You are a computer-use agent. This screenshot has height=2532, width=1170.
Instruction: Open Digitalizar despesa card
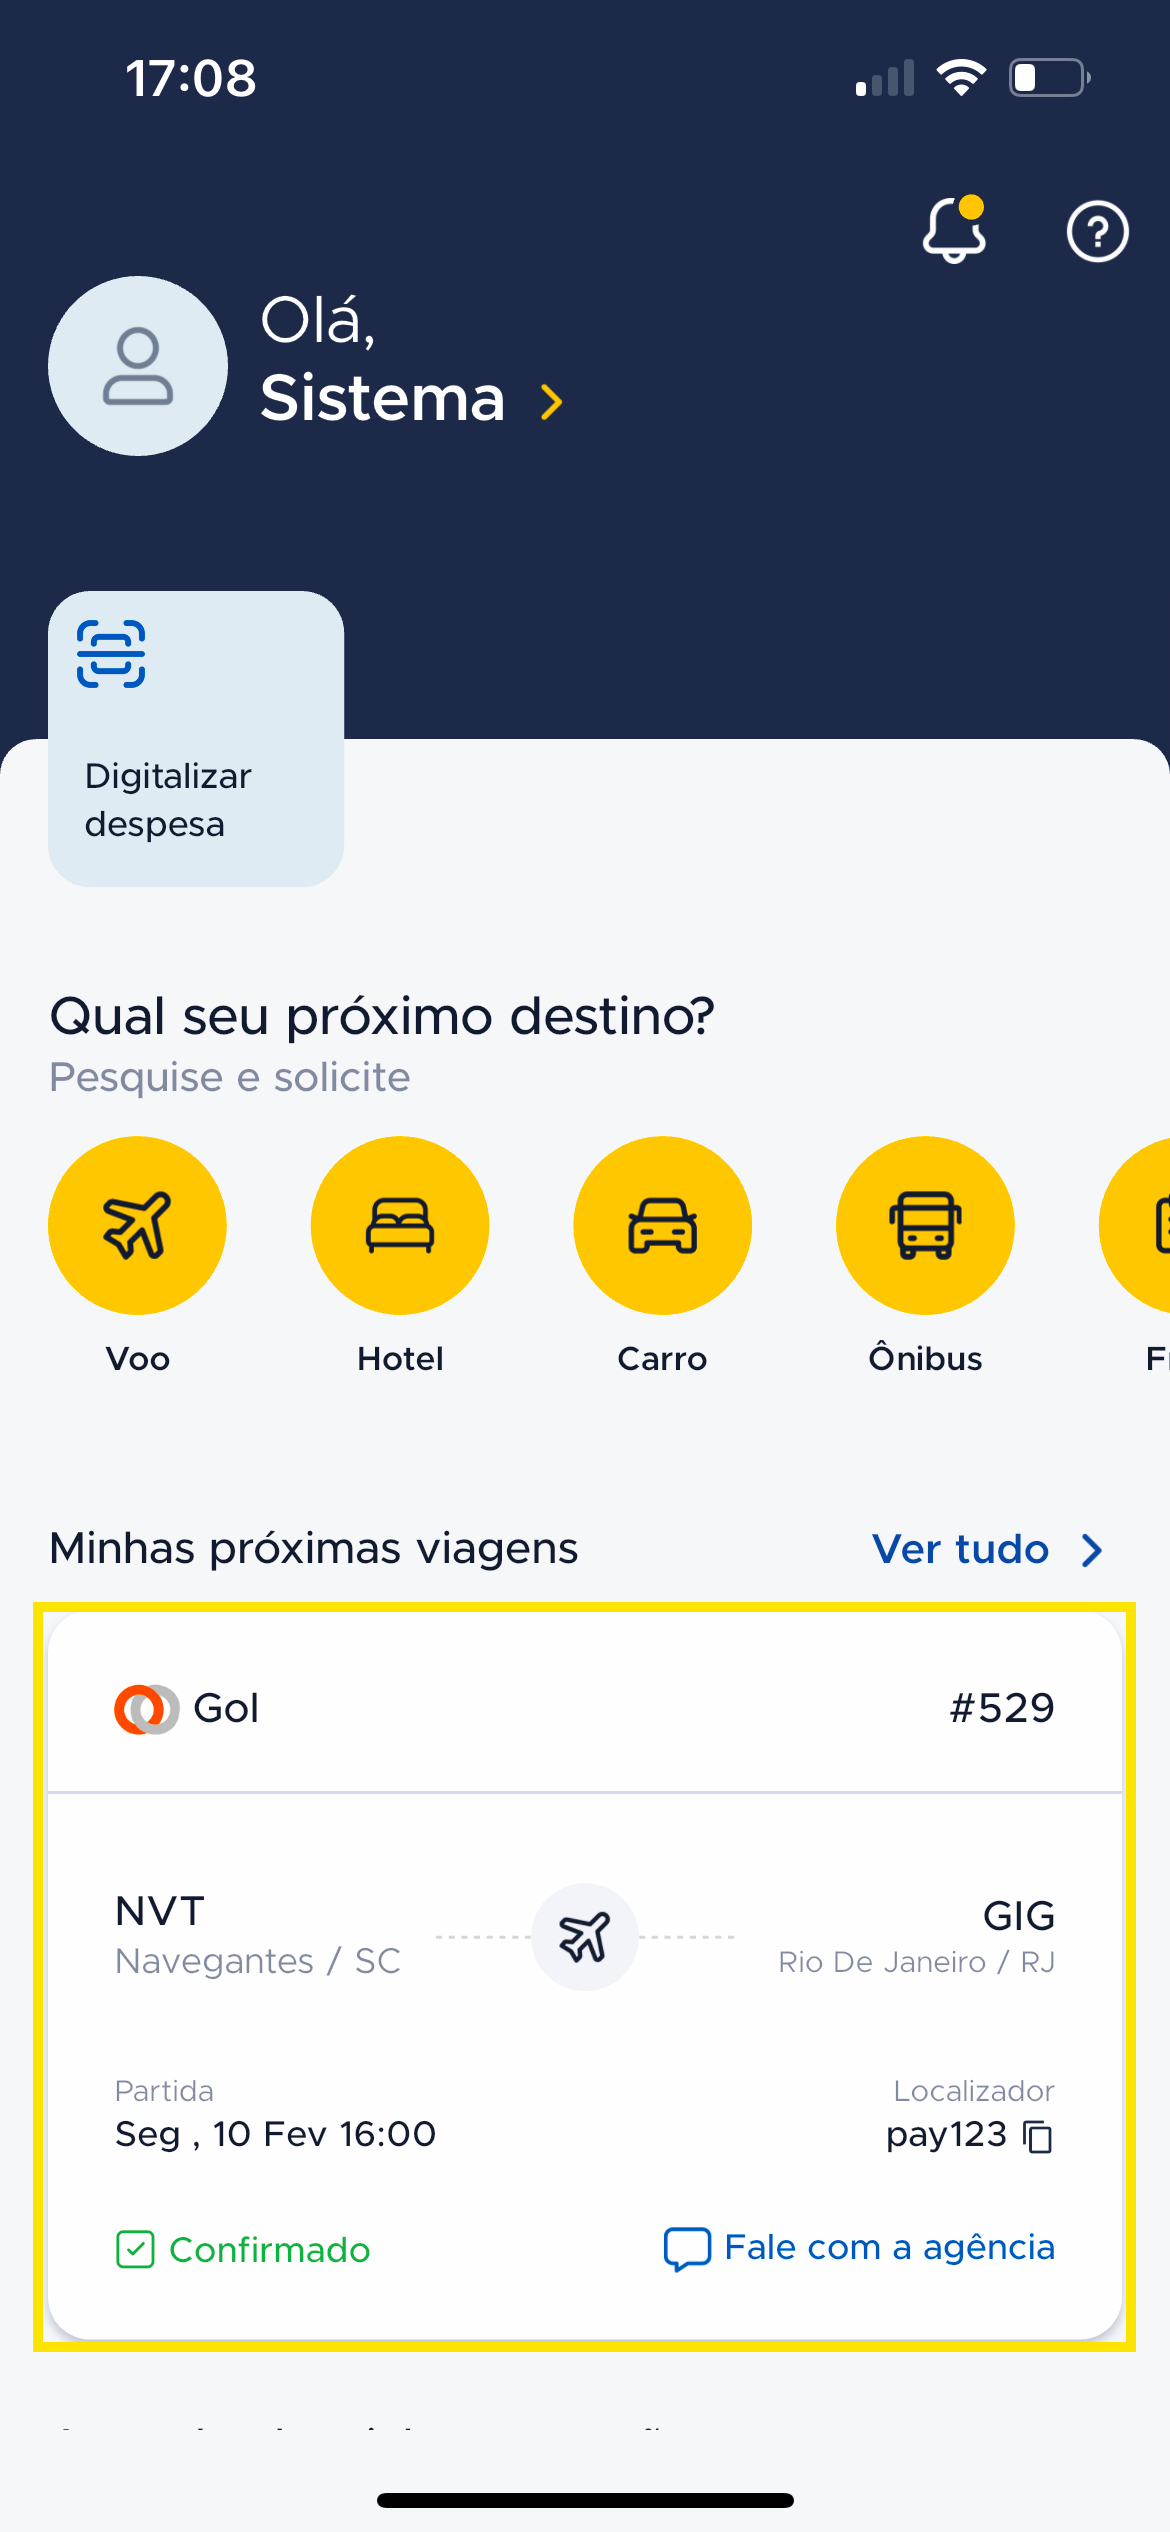[196, 739]
